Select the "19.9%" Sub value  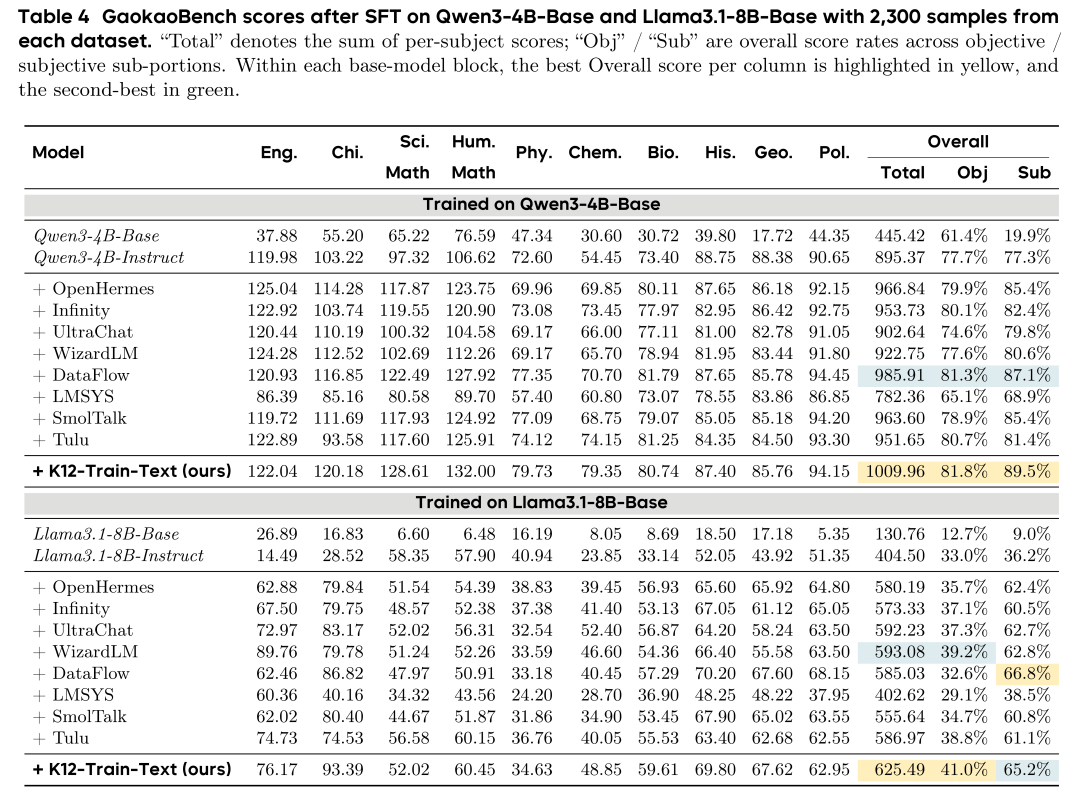pyautogui.click(x=1027, y=236)
